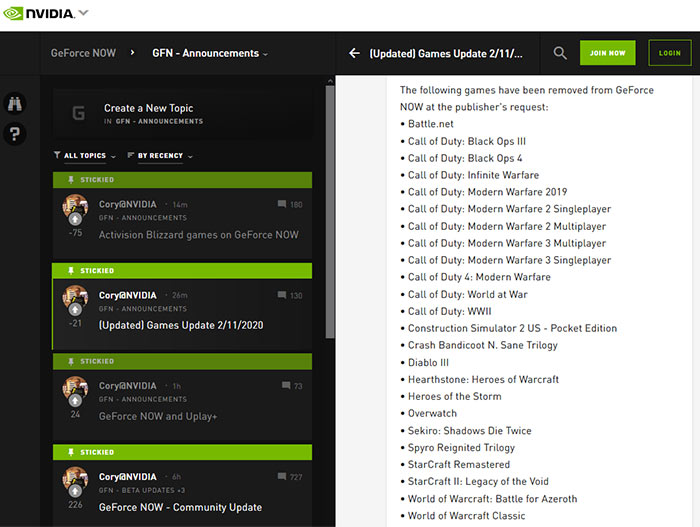700x527 pixels.
Task: Click 'Crash Bandicoot N. Sane Trilogy' entry
Action: [483, 345]
